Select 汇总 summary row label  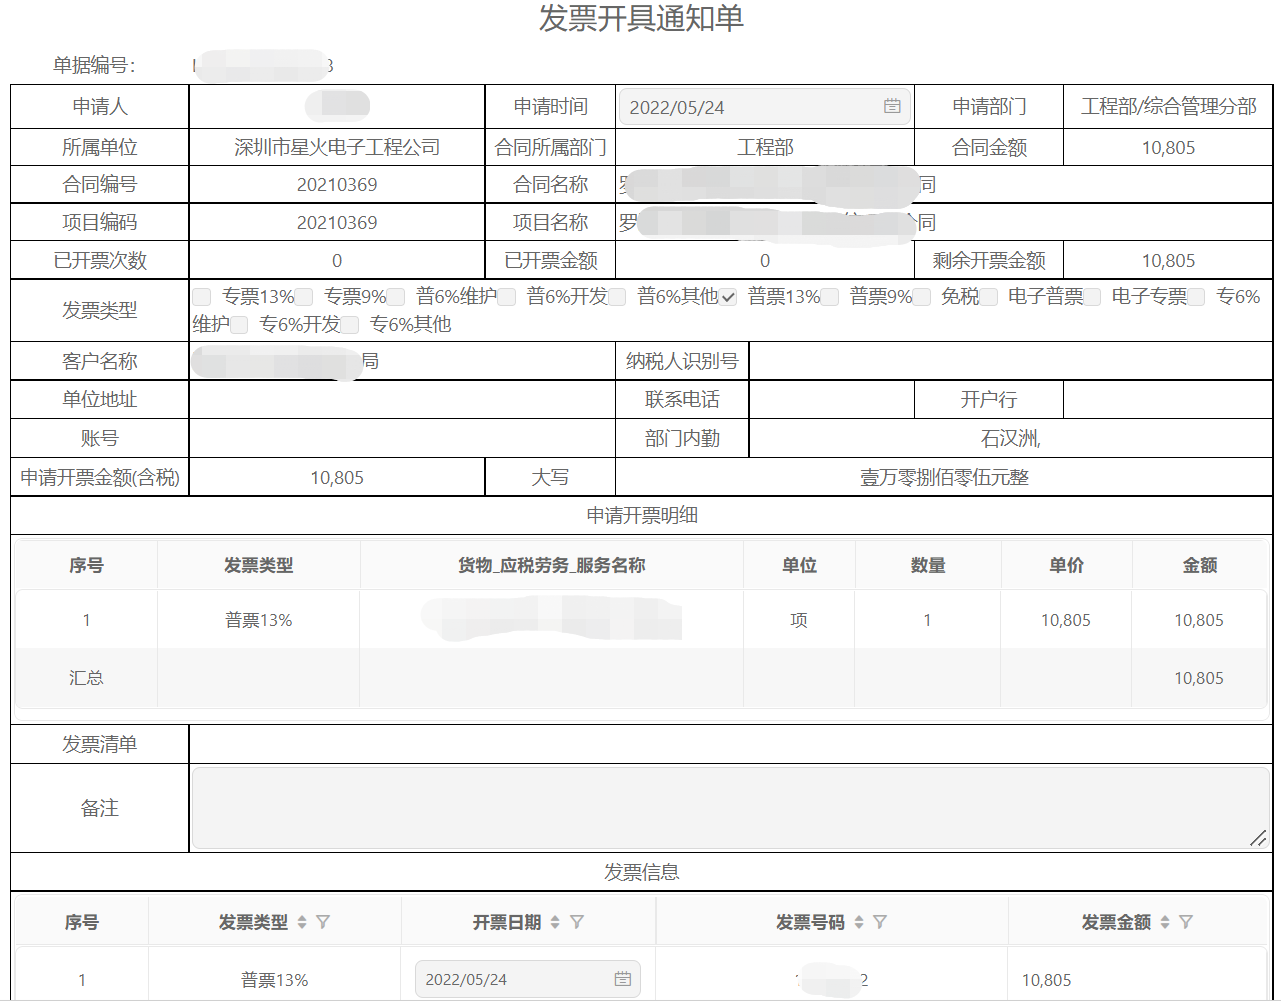[86, 678]
